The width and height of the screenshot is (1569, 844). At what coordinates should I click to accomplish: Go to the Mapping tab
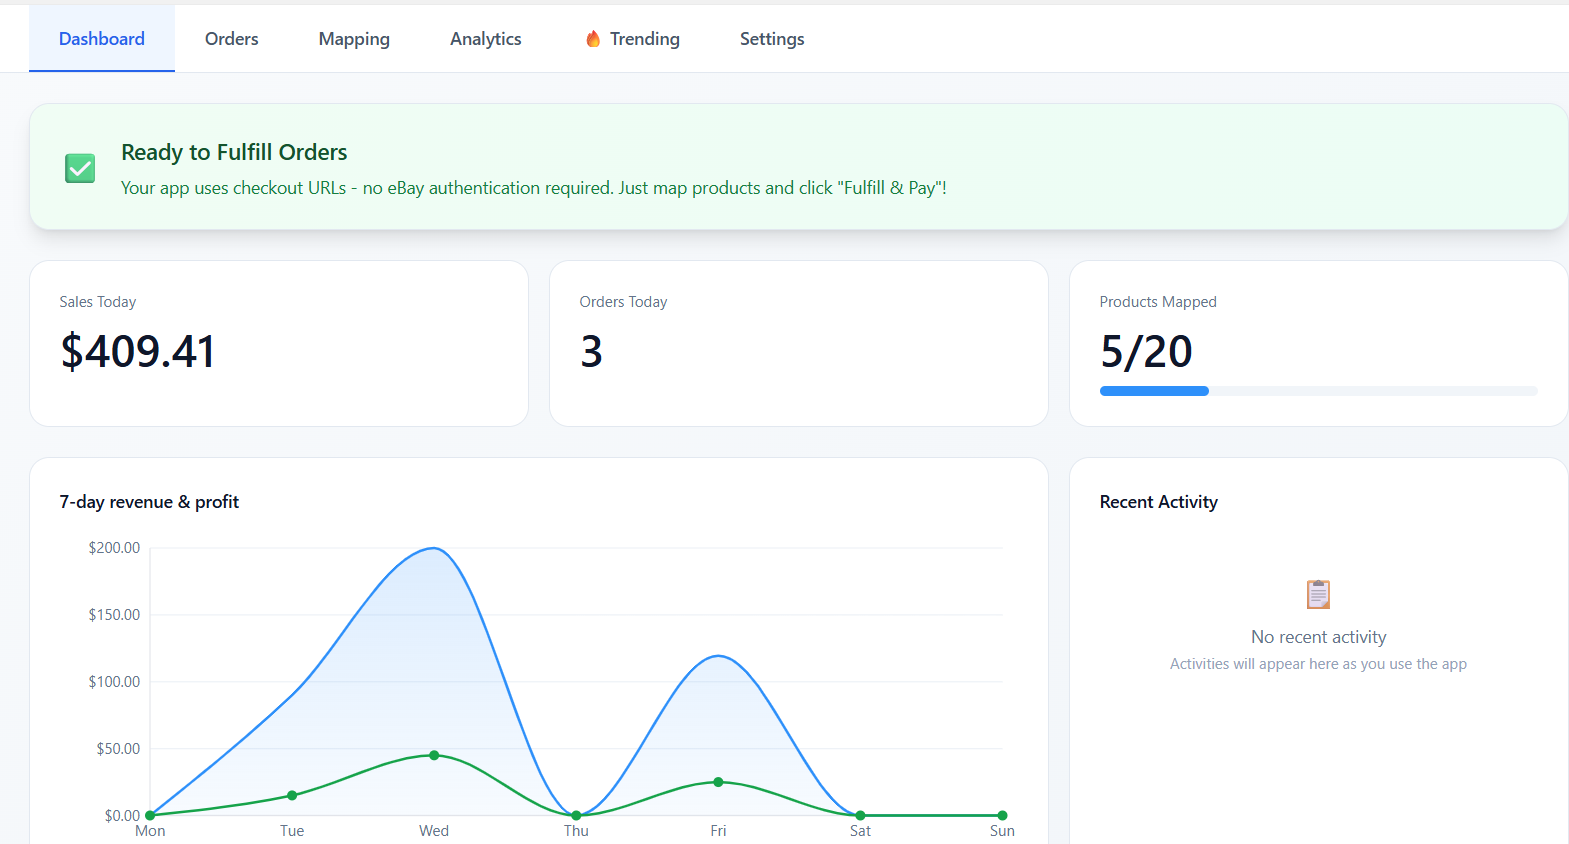click(354, 39)
